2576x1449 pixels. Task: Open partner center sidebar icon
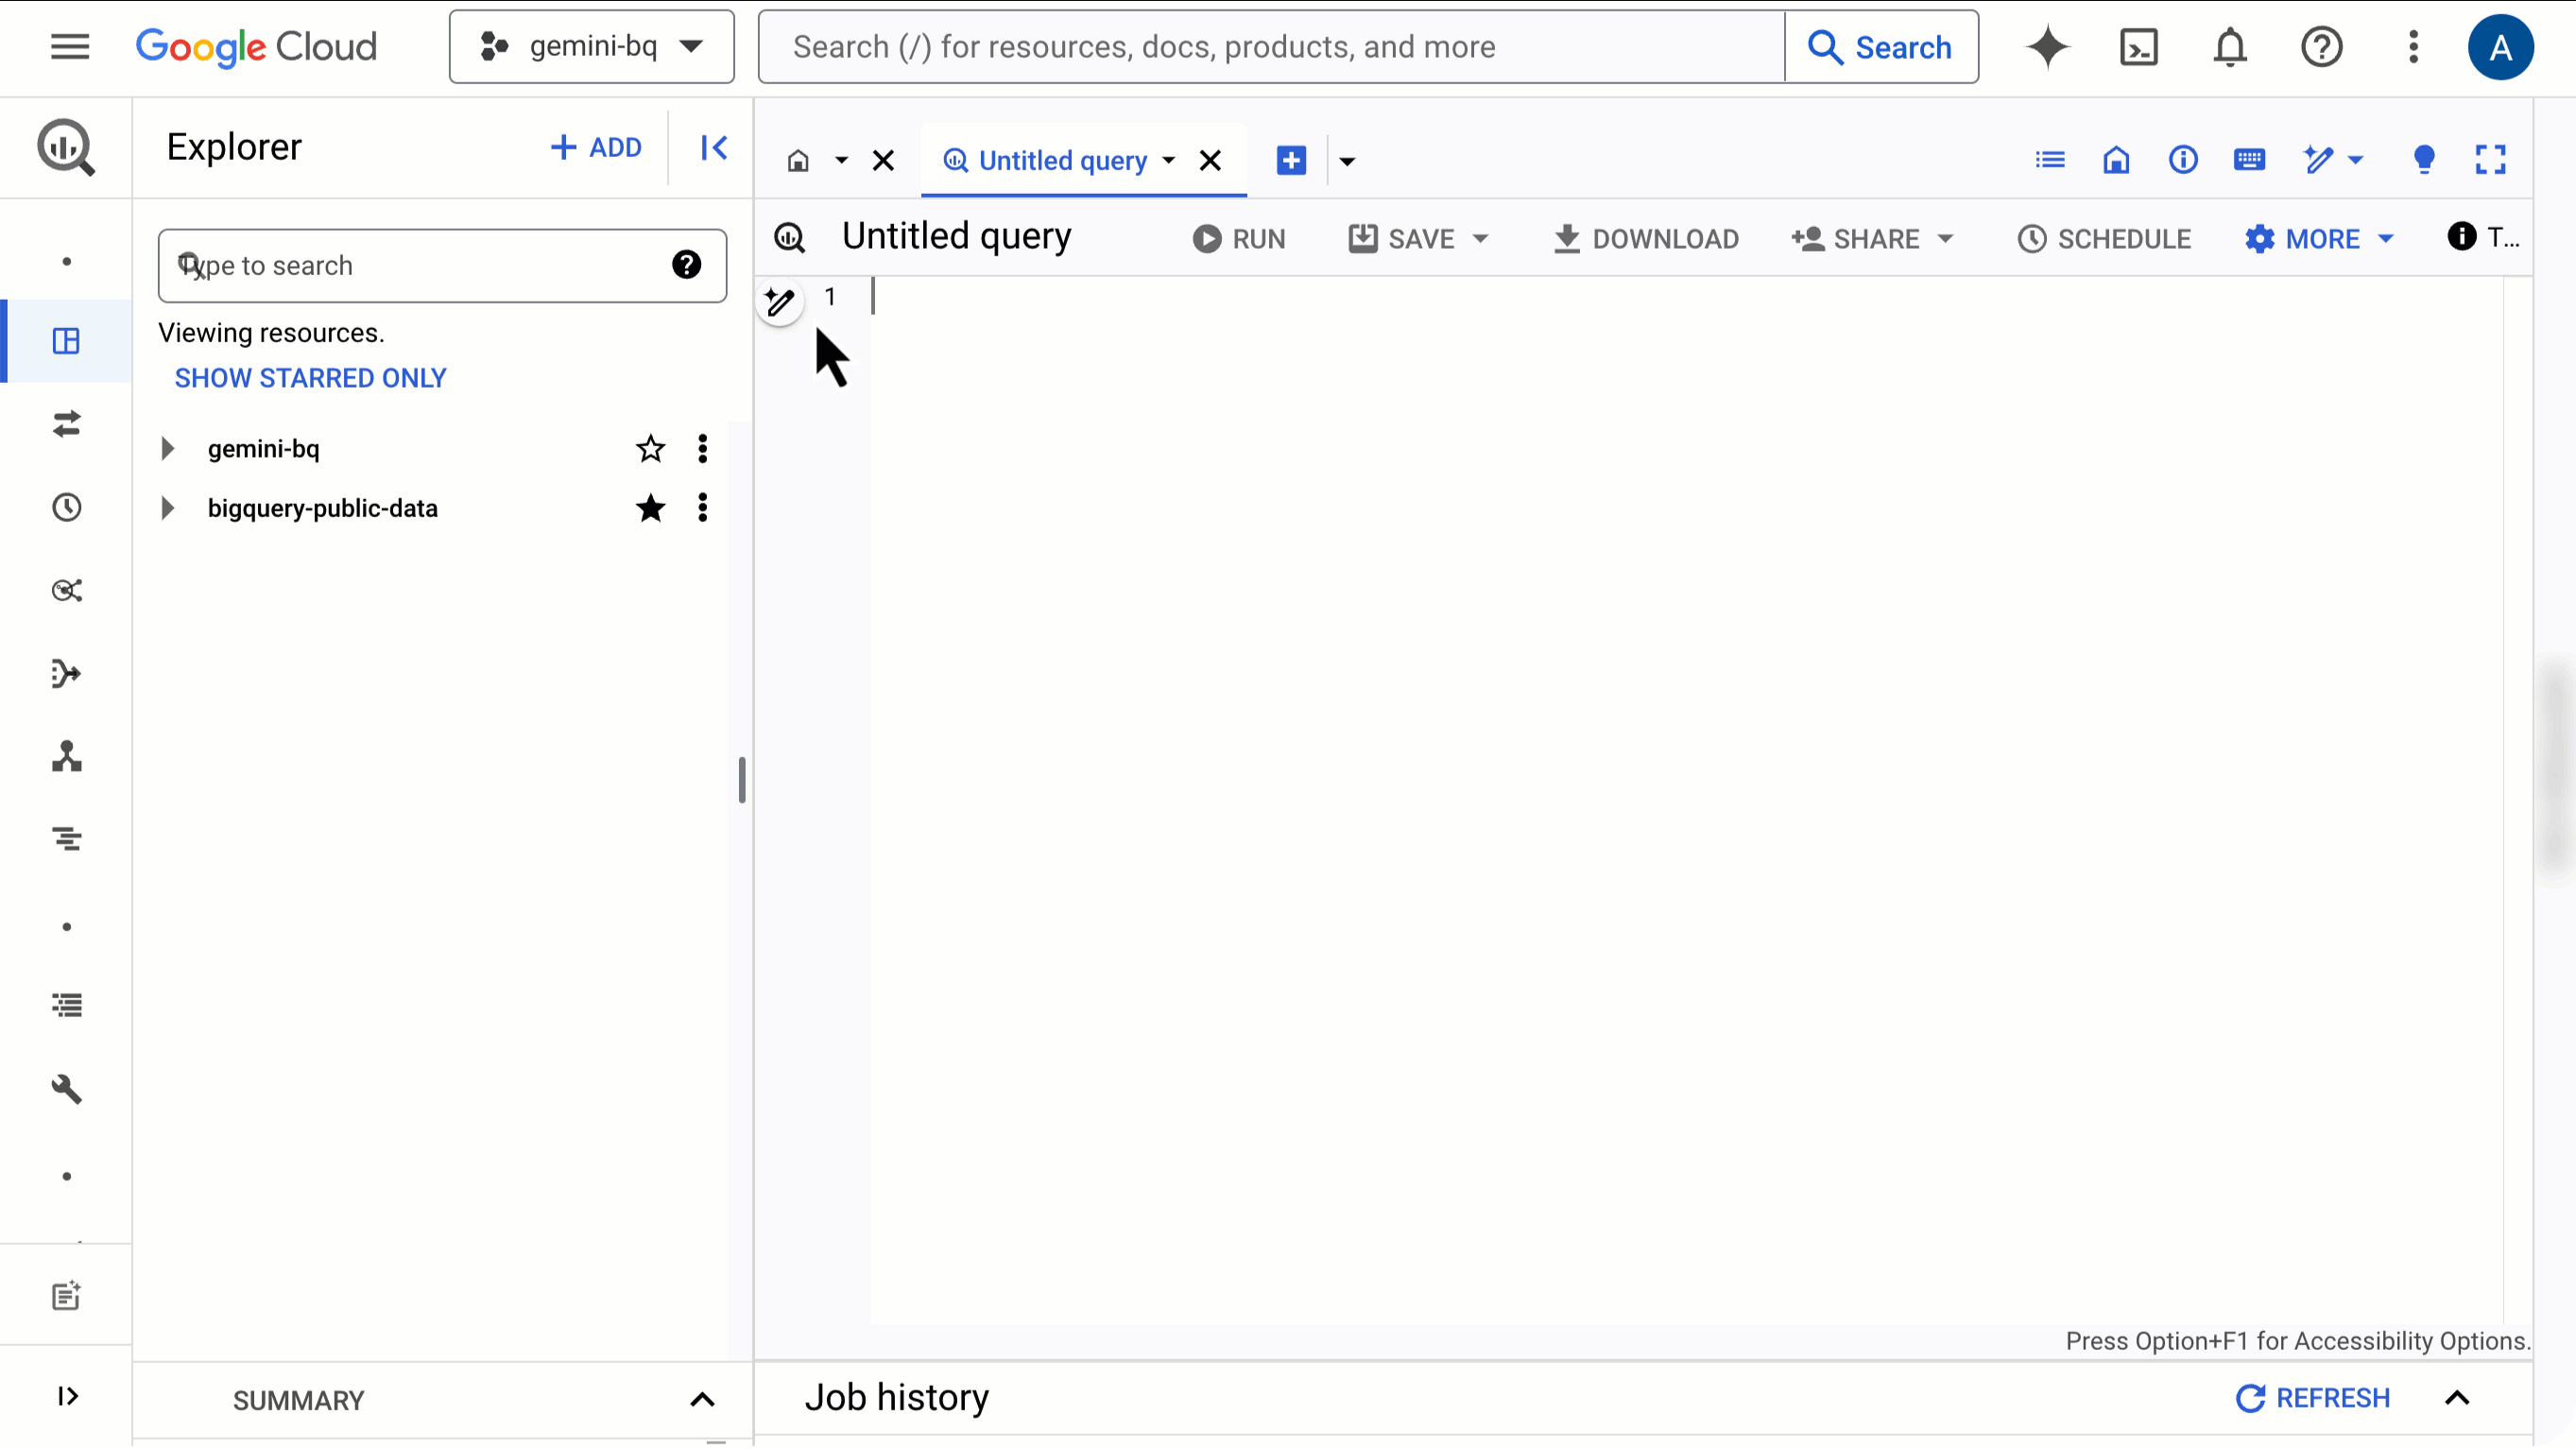click(x=66, y=756)
